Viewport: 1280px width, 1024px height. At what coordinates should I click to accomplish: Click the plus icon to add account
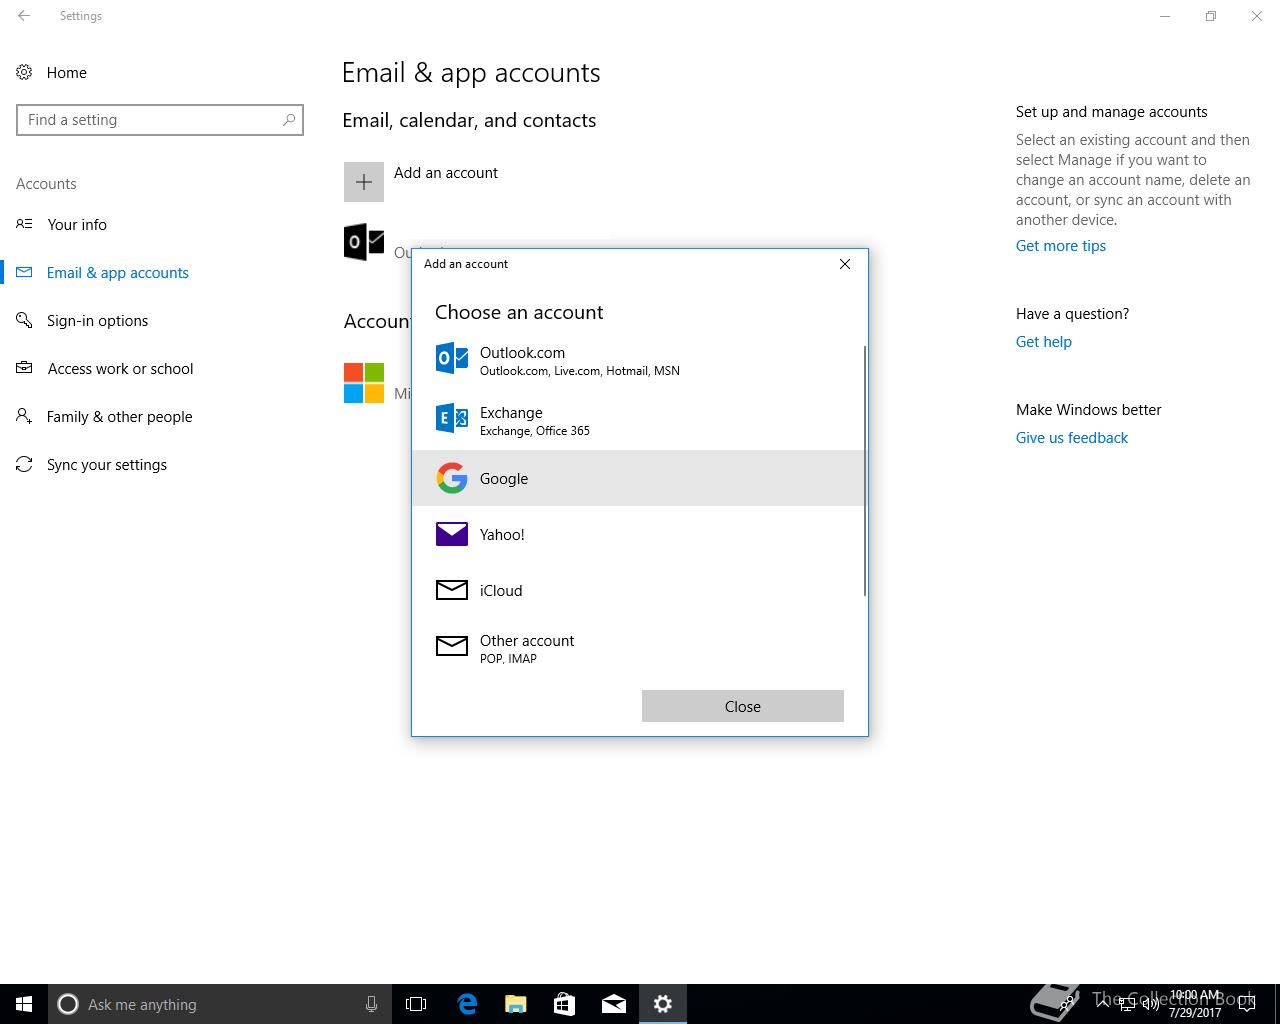[x=364, y=182]
